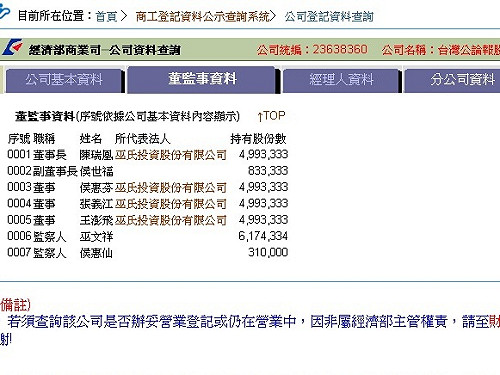Select the name 王澎飛 in row 0005
This screenshot has height=375, width=500.
pos(96,220)
